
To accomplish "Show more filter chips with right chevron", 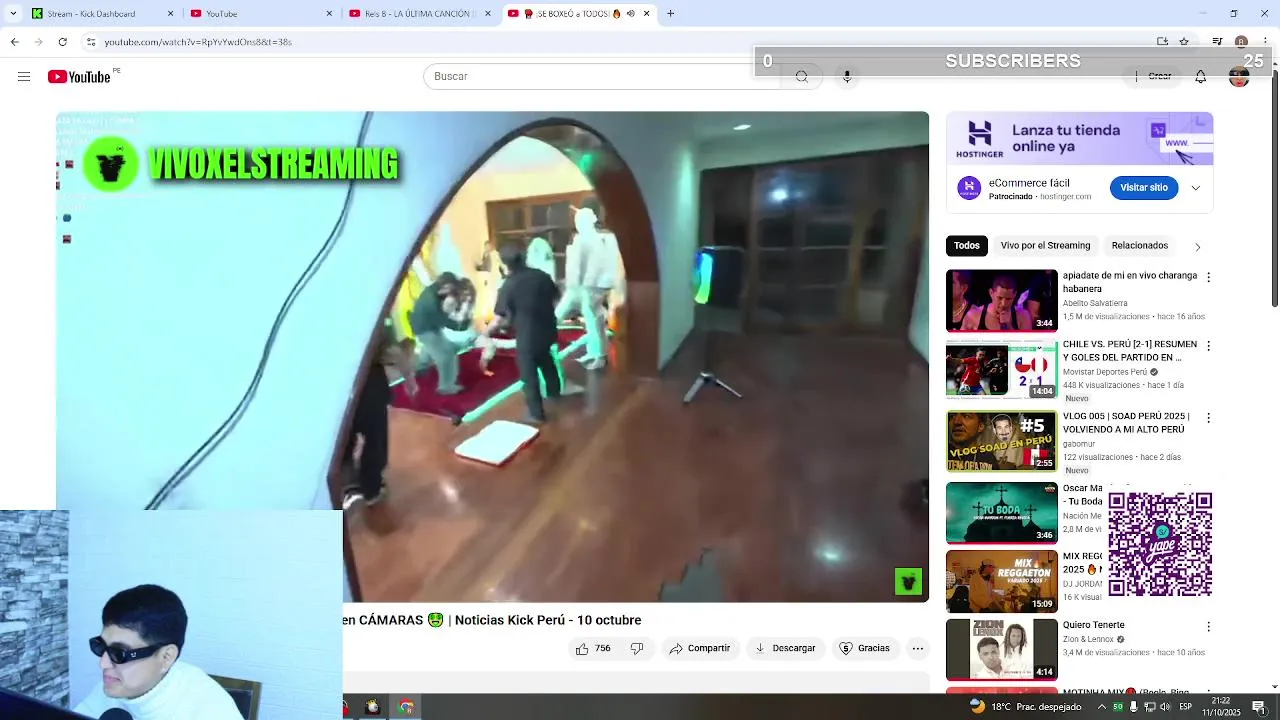I will tap(1197, 246).
